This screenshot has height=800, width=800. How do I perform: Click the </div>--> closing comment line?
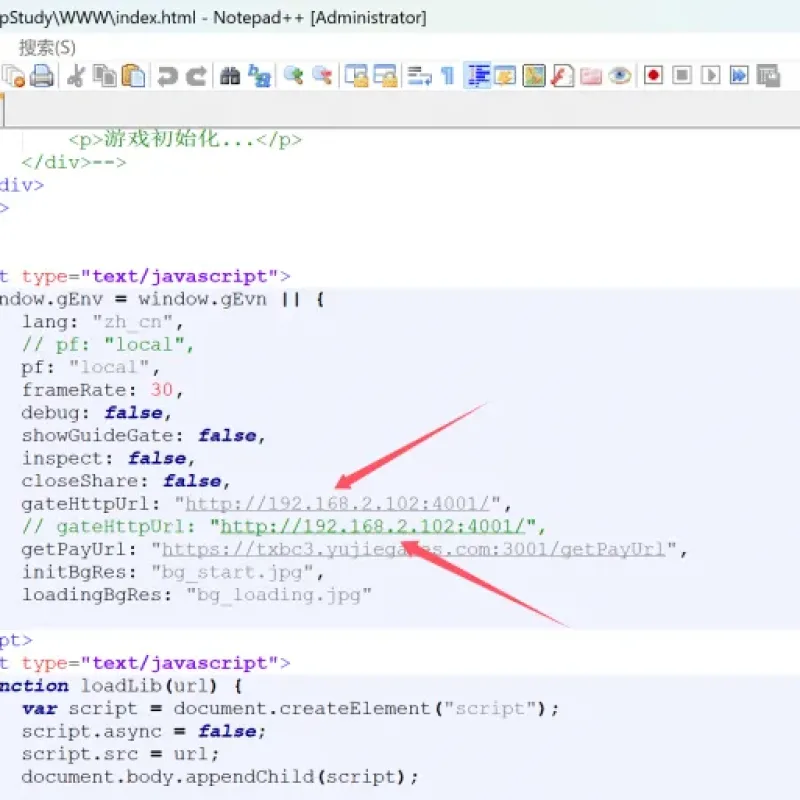73,163
